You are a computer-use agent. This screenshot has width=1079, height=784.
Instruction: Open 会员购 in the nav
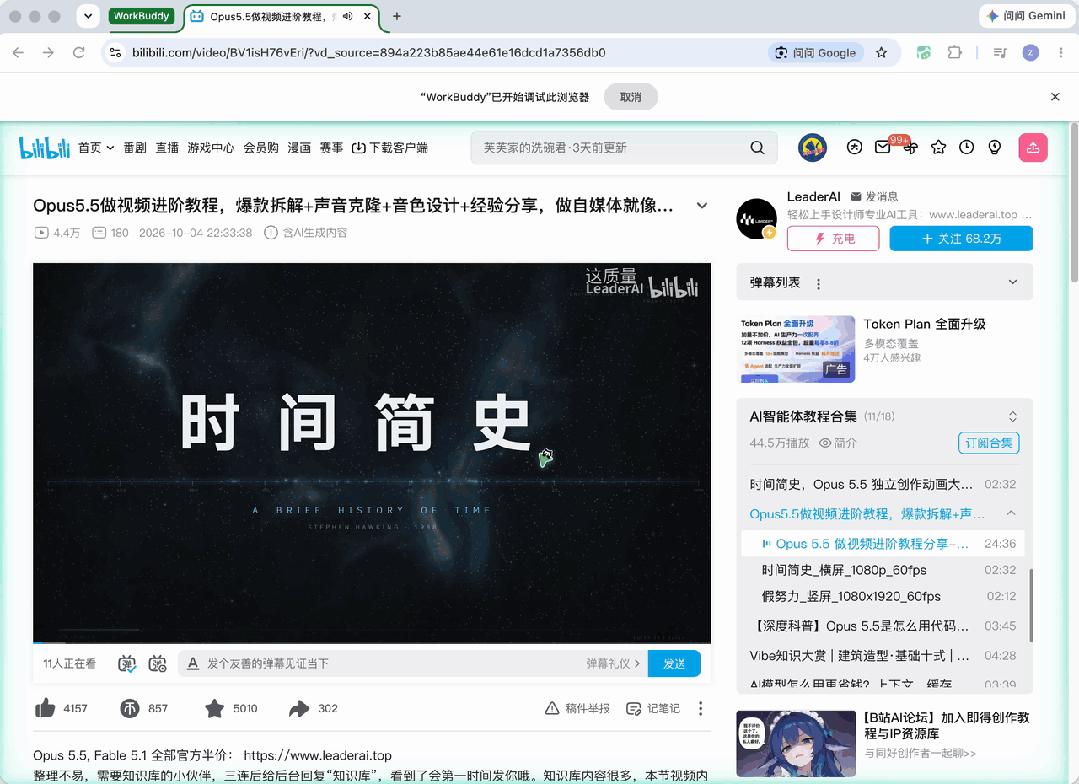point(261,147)
